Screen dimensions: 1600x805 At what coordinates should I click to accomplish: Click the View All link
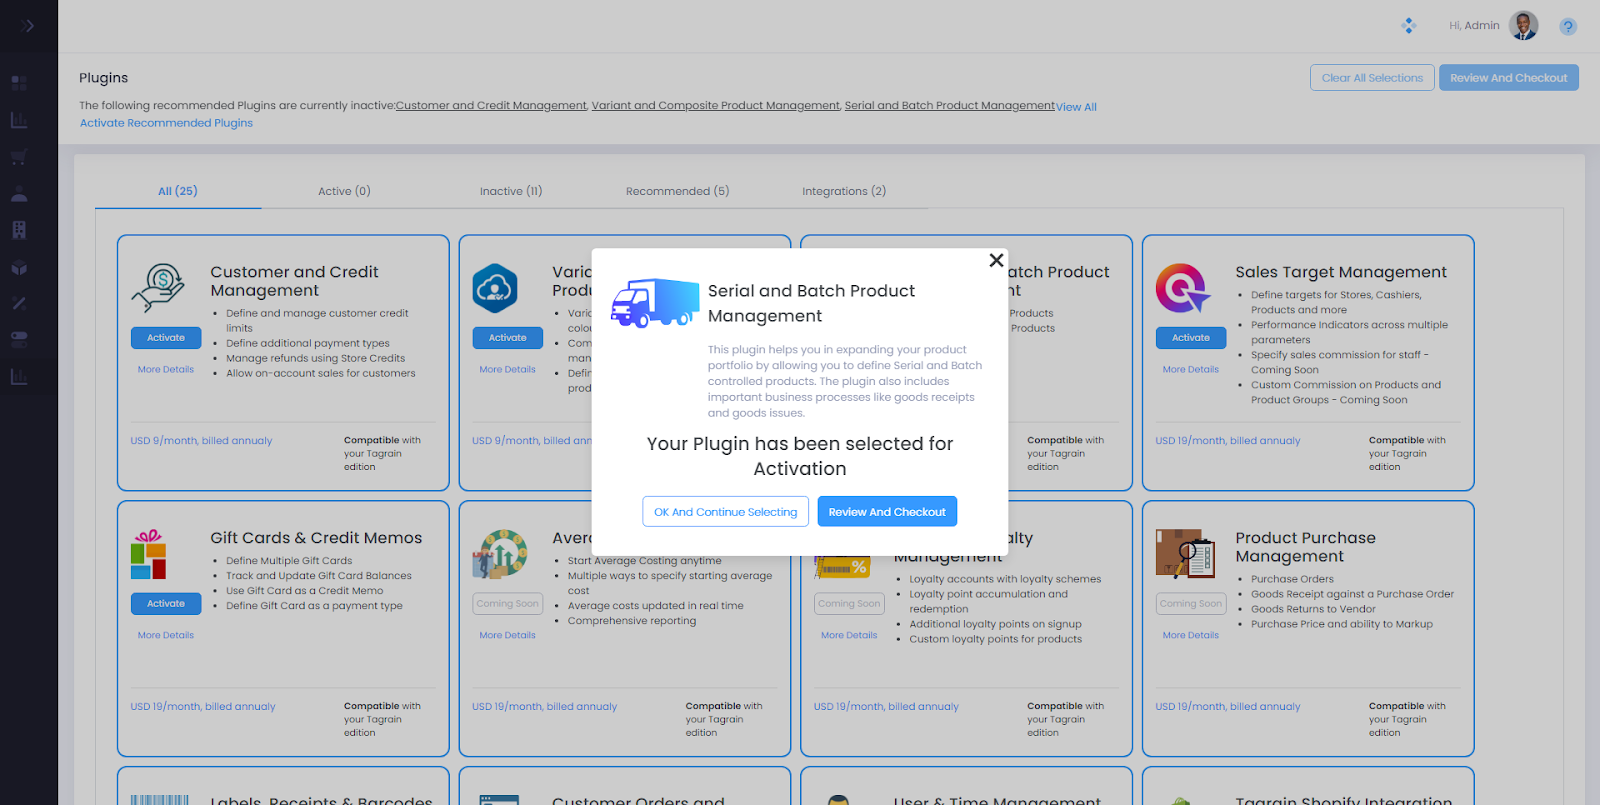(1077, 107)
